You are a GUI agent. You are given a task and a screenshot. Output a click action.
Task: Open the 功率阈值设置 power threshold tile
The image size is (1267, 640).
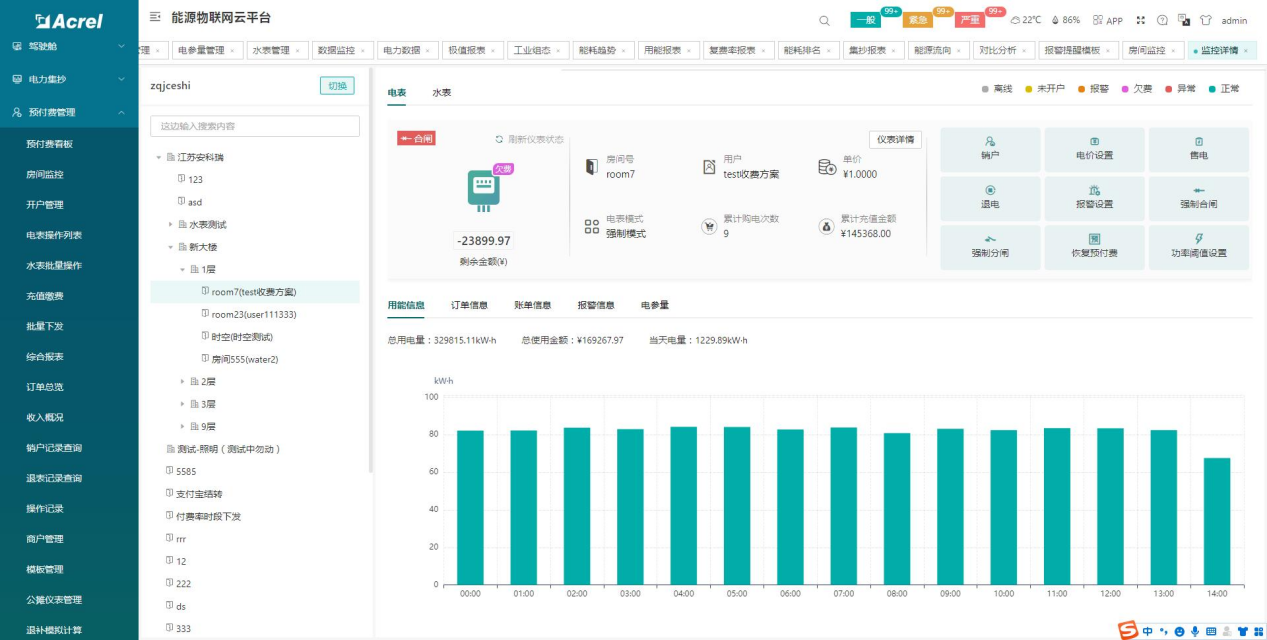click(1199, 246)
